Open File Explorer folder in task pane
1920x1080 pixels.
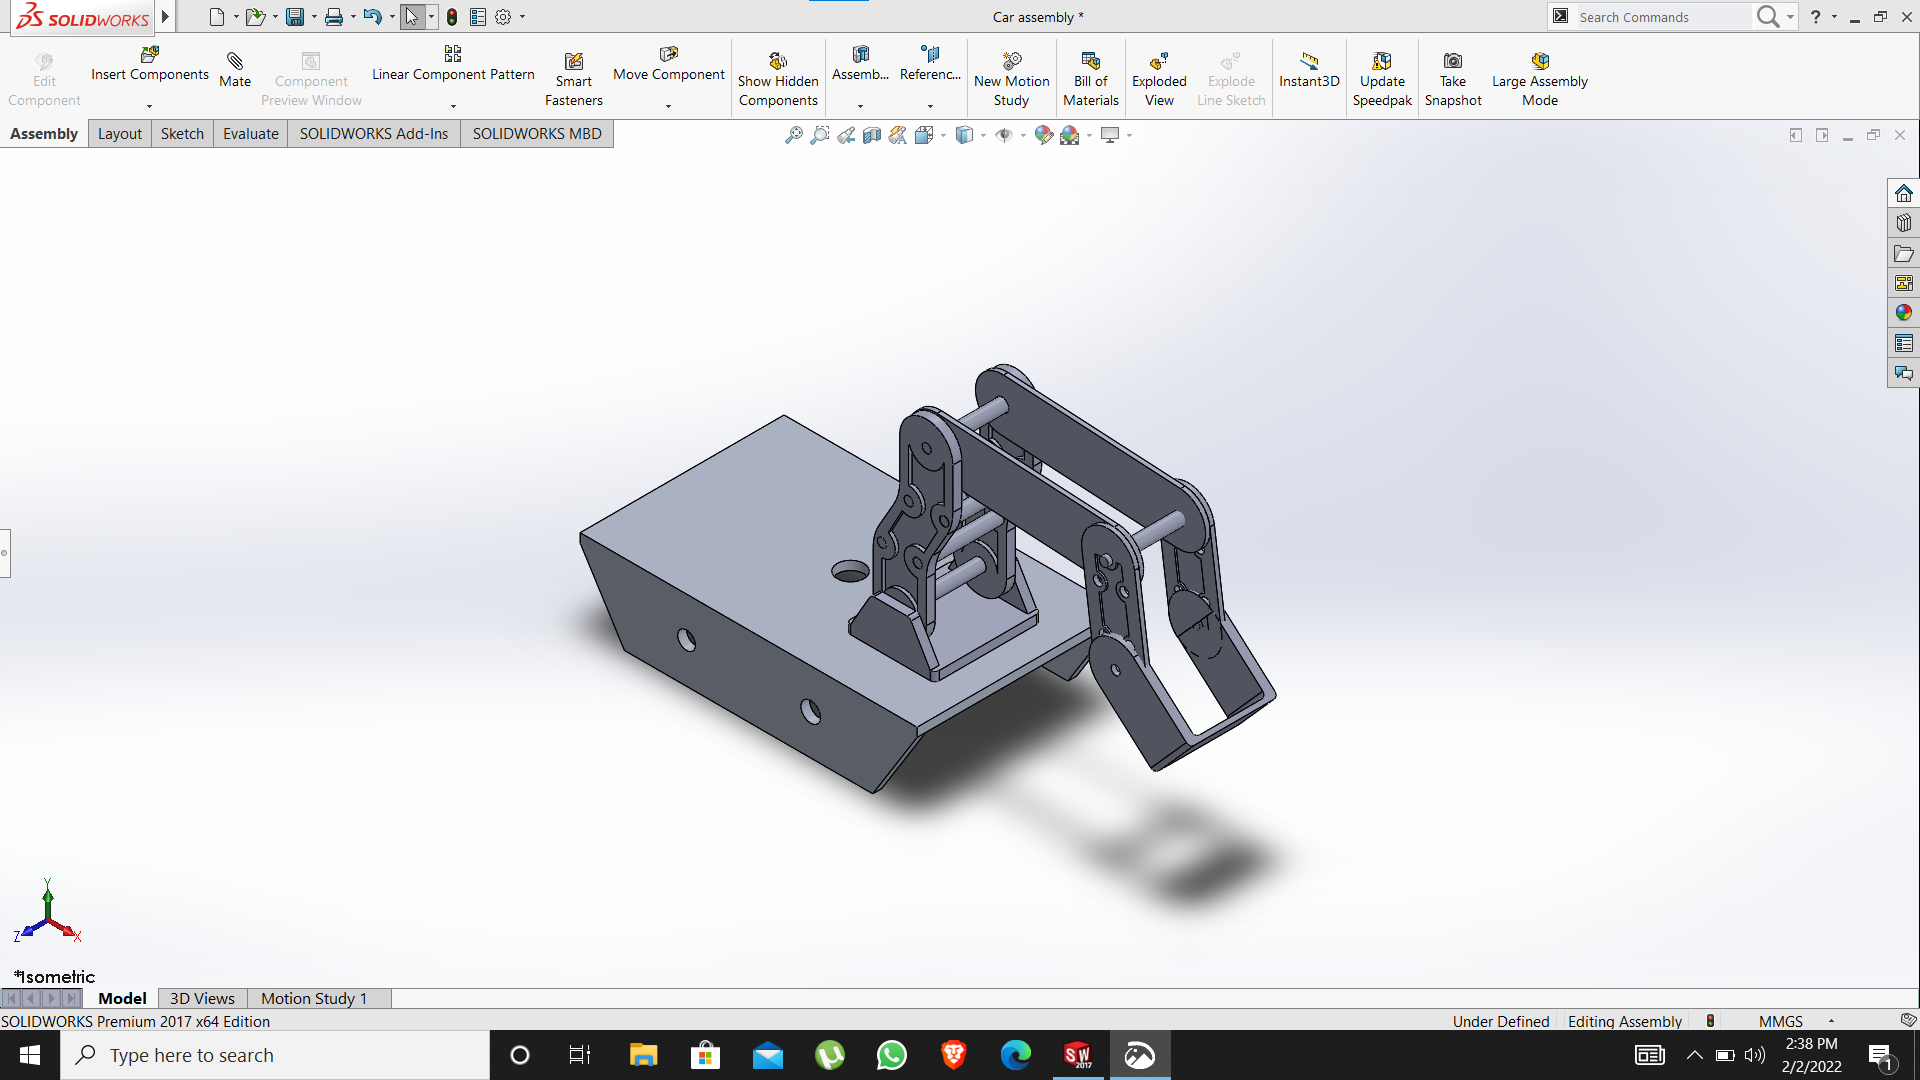coord(1903,253)
